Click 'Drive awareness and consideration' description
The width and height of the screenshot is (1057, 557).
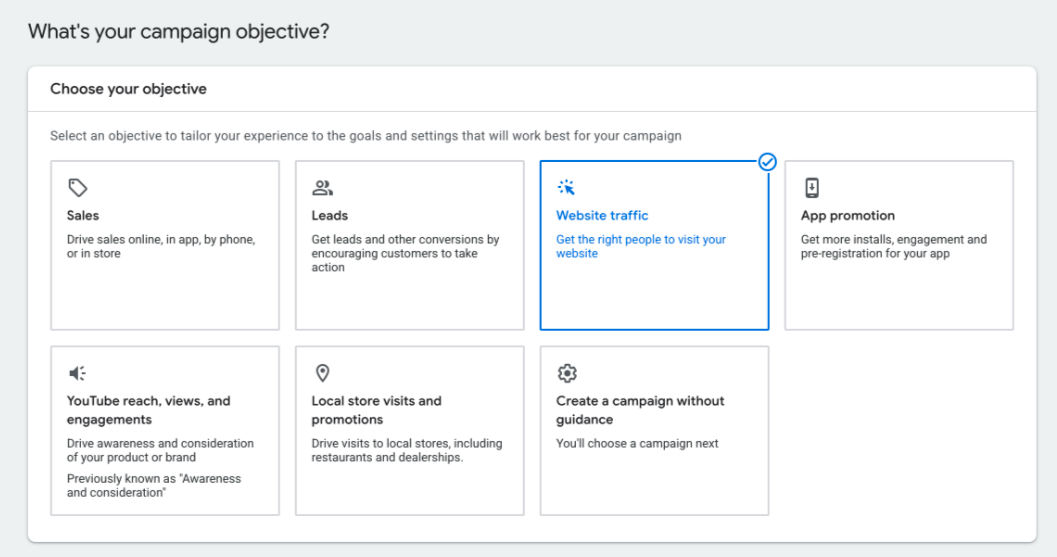pyautogui.click(x=160, y=450)
